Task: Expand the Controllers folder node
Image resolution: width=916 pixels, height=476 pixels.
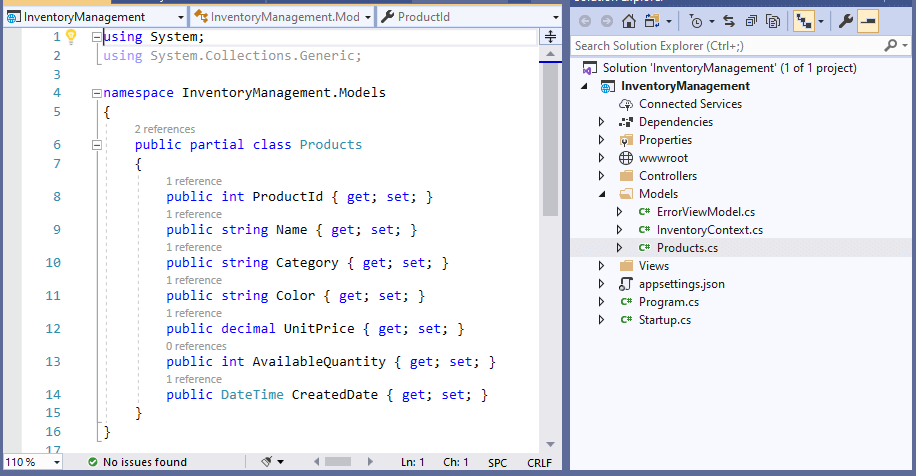Action: [x=602, y=176]
